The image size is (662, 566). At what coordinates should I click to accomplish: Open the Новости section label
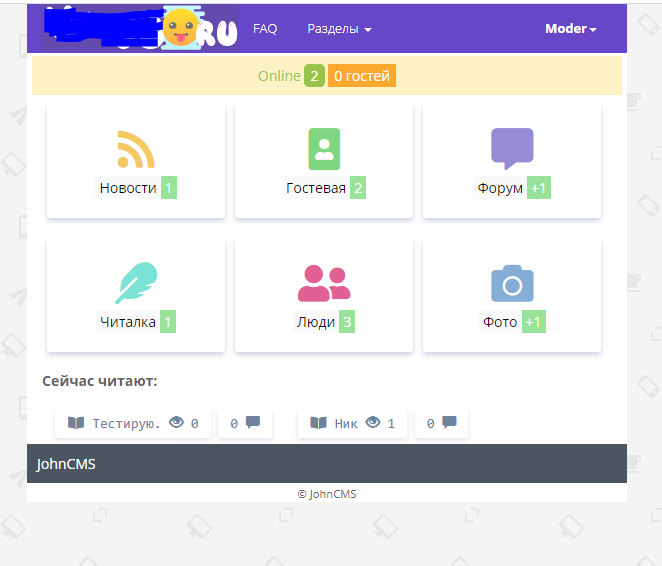128,188
